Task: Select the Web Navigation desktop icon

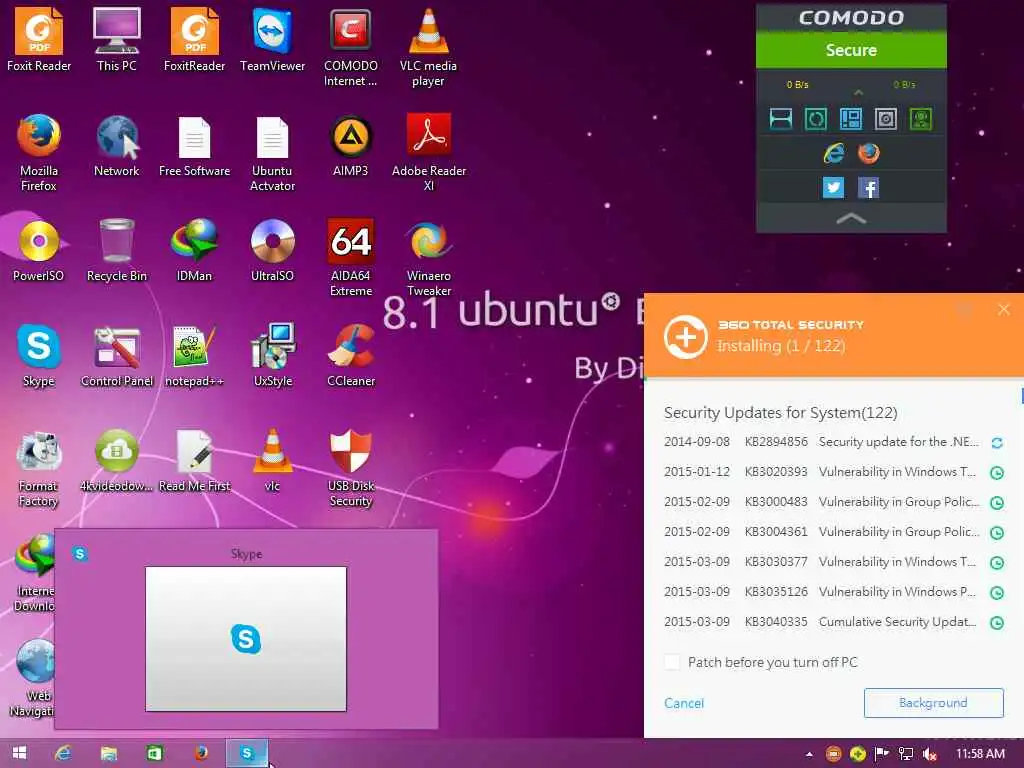Action: tap(33, 677)
